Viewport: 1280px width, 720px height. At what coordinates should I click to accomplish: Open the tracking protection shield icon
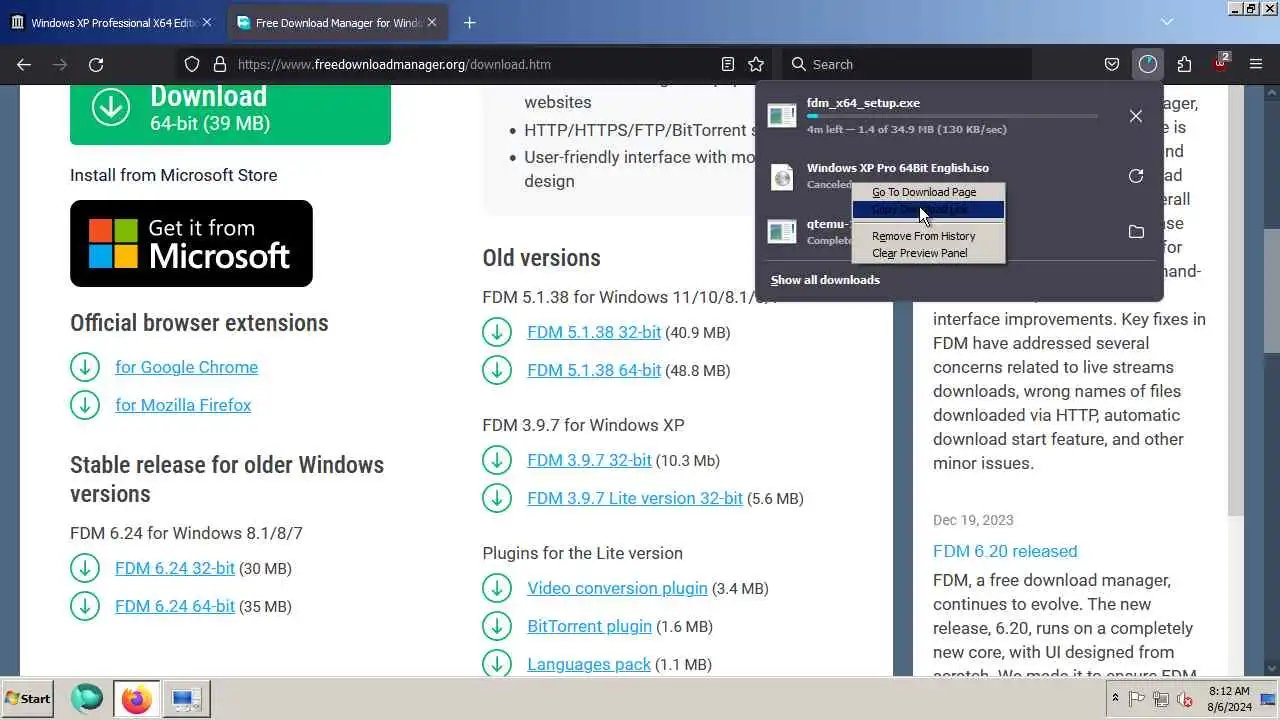[x=192, y=64]
